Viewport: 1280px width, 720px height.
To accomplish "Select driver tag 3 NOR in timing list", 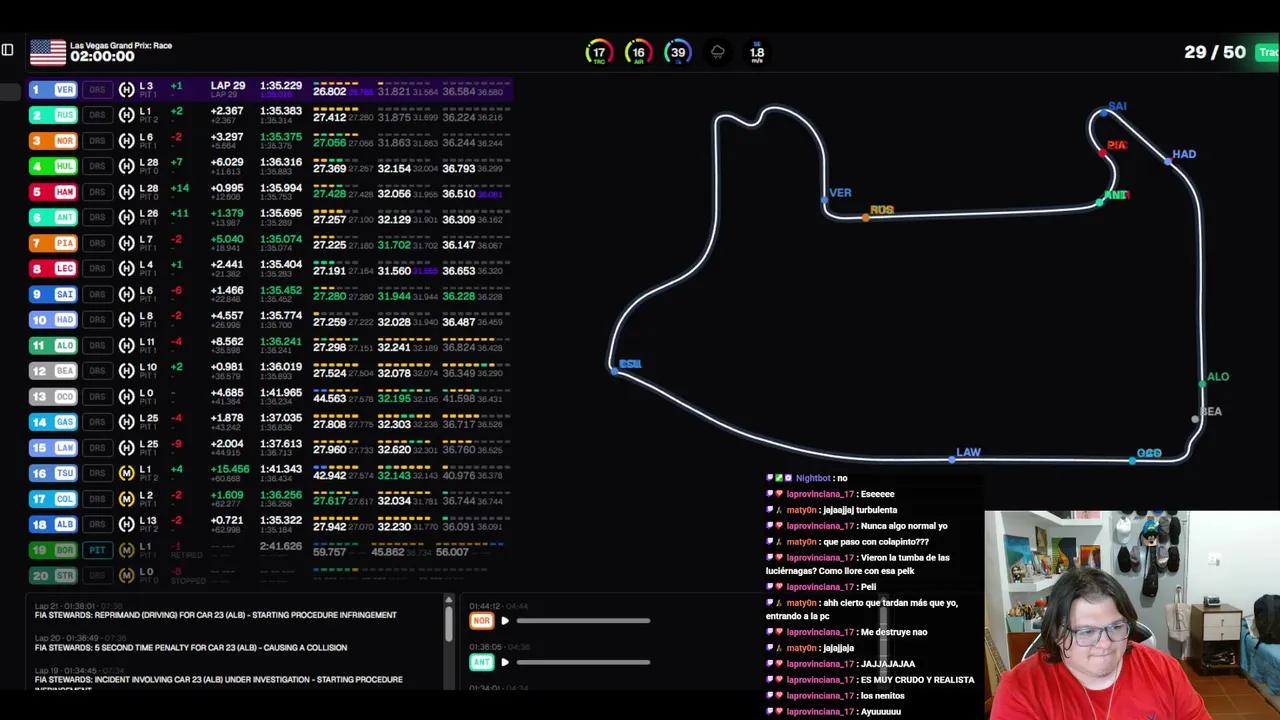I will pos(53,141).
